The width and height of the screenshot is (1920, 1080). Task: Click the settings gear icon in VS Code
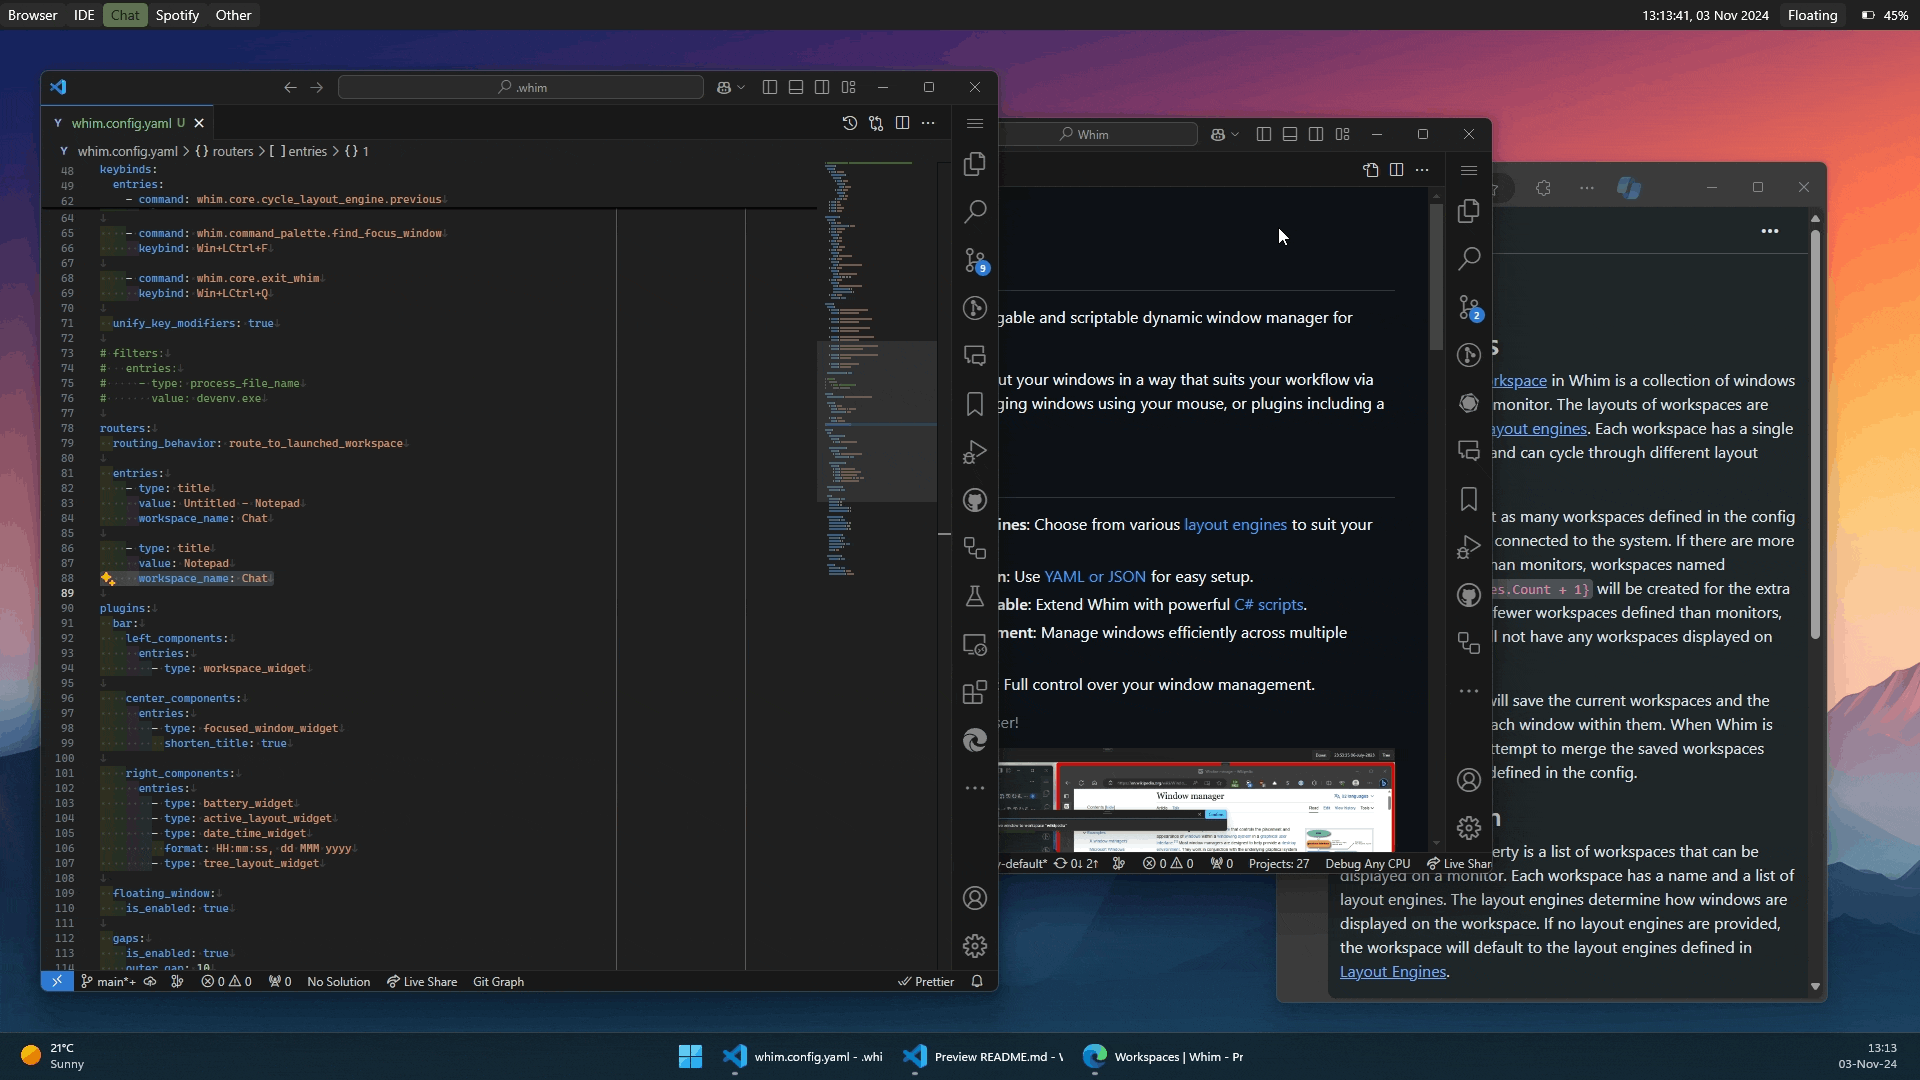(975, 945)
